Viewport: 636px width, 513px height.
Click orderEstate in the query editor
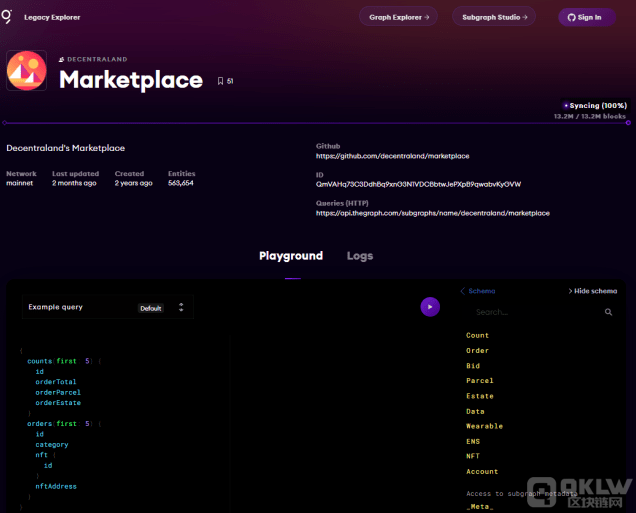(x=58, y=403)
